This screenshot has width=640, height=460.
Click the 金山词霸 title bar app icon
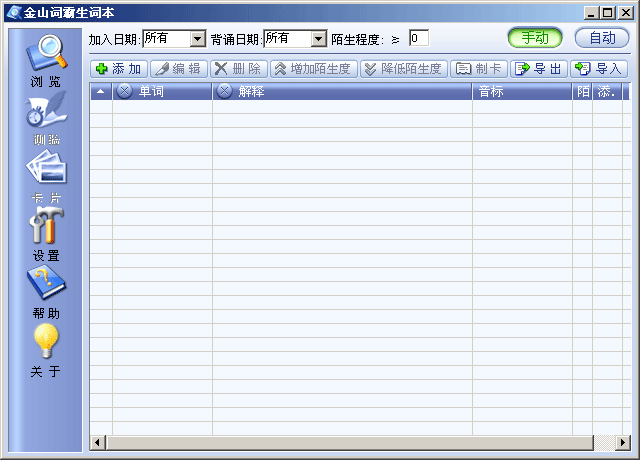pos(14,13)
